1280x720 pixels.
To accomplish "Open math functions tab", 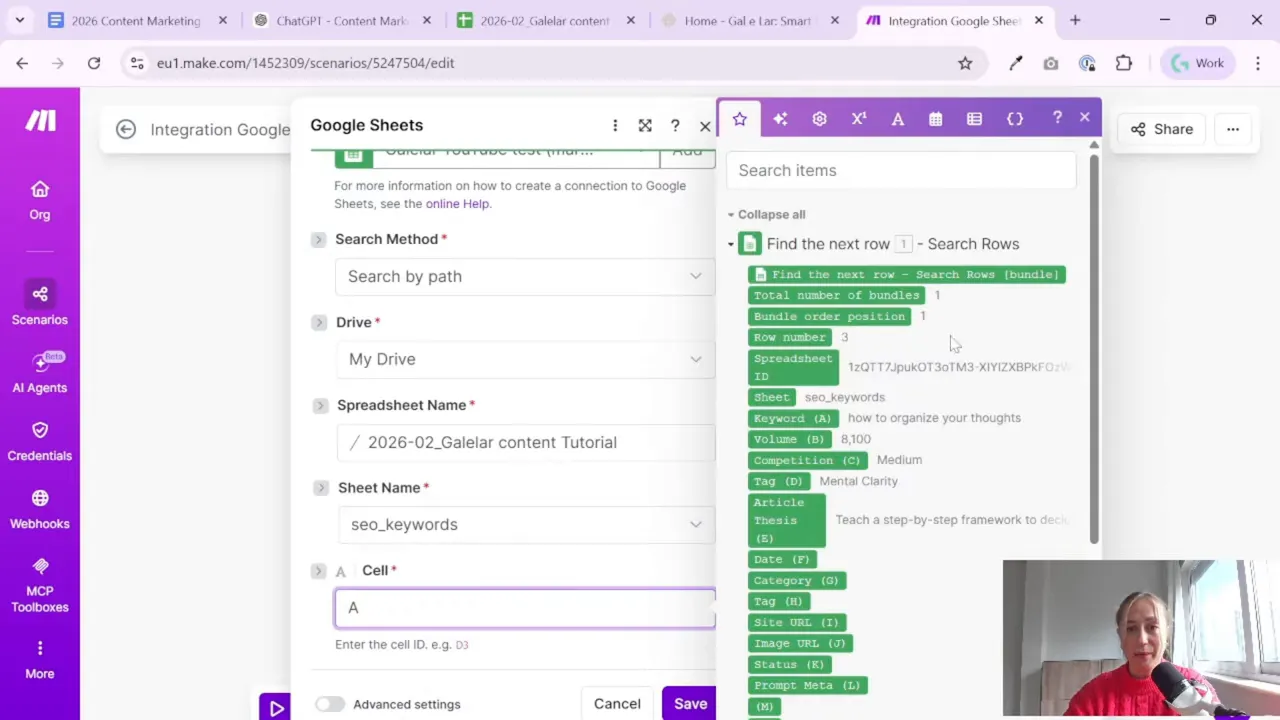I will [x=858, y=119].
